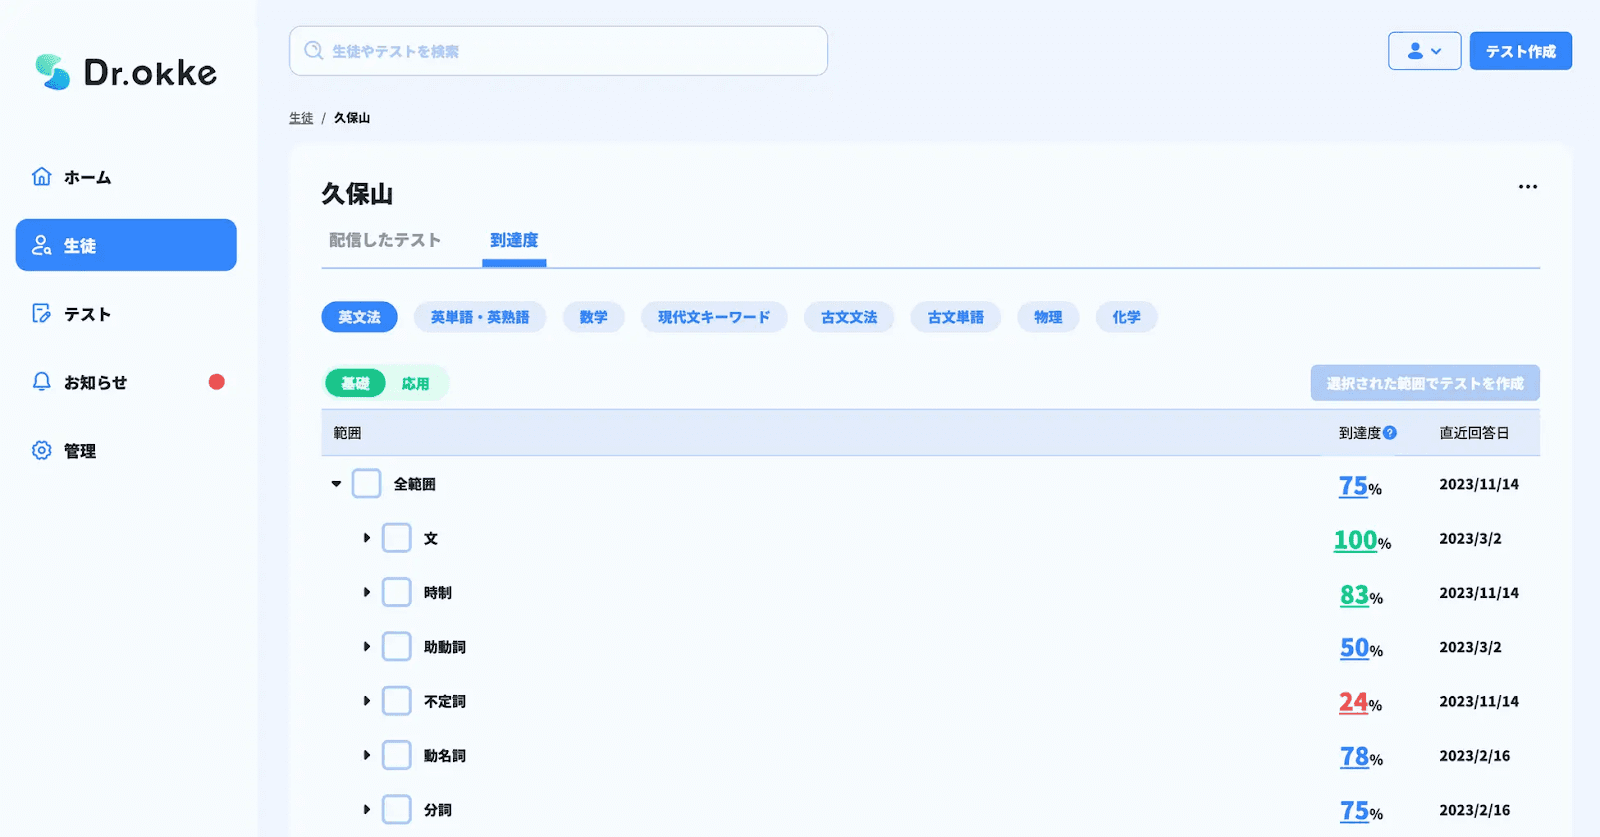Check the 動名詞 checkbox
Screen dimensions: 1600x837
pyautogui.click(x=397, y=755)
